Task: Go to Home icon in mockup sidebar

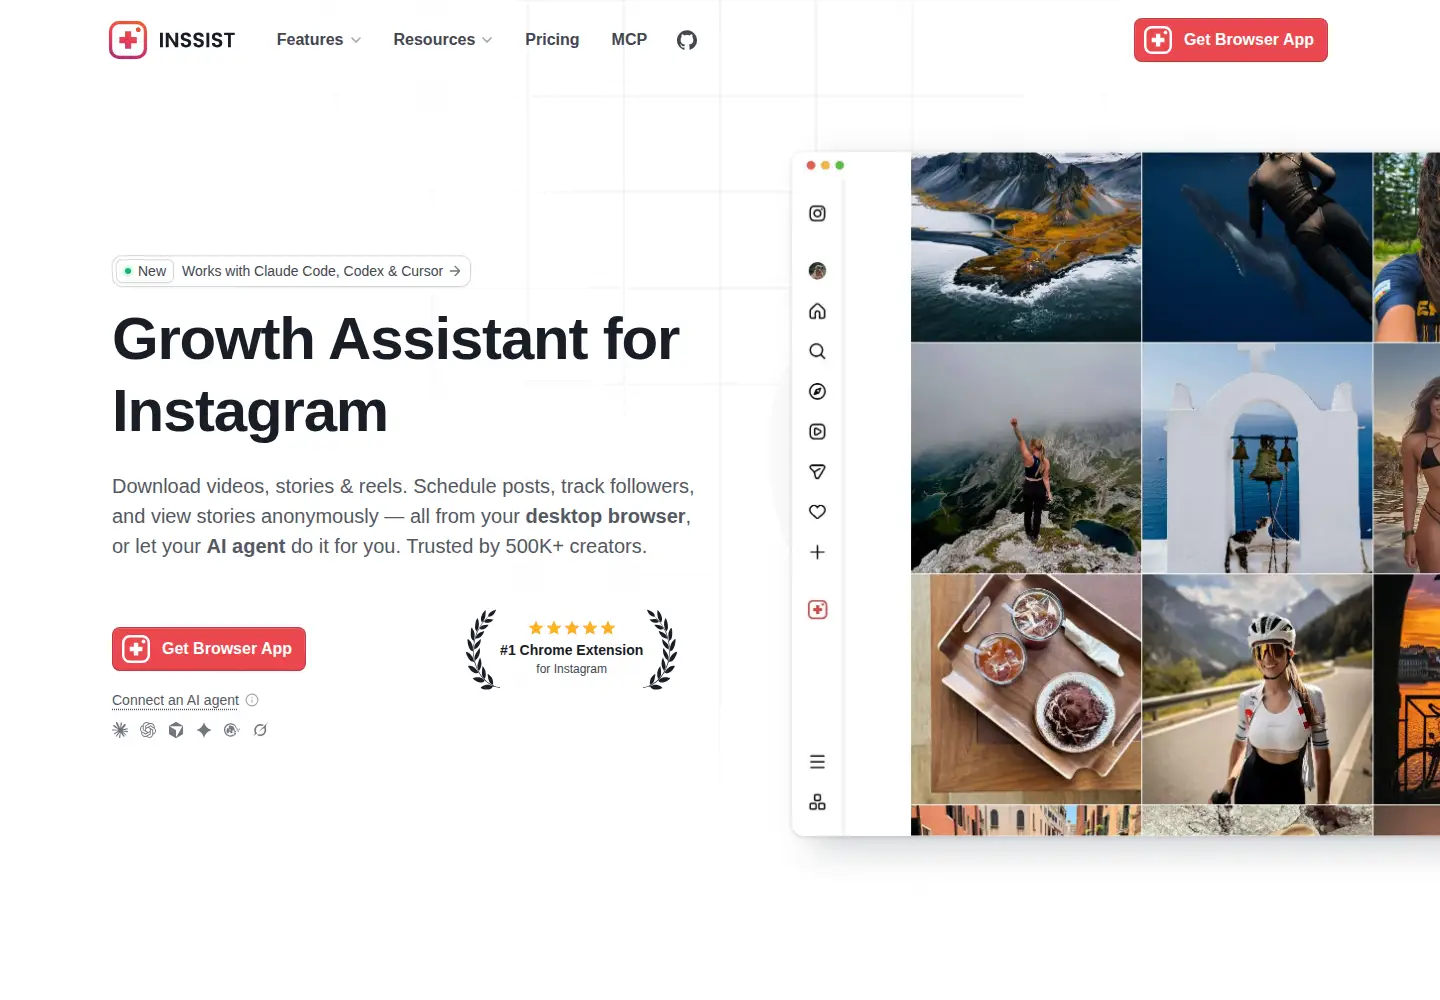Action: [x=817, y=311]
